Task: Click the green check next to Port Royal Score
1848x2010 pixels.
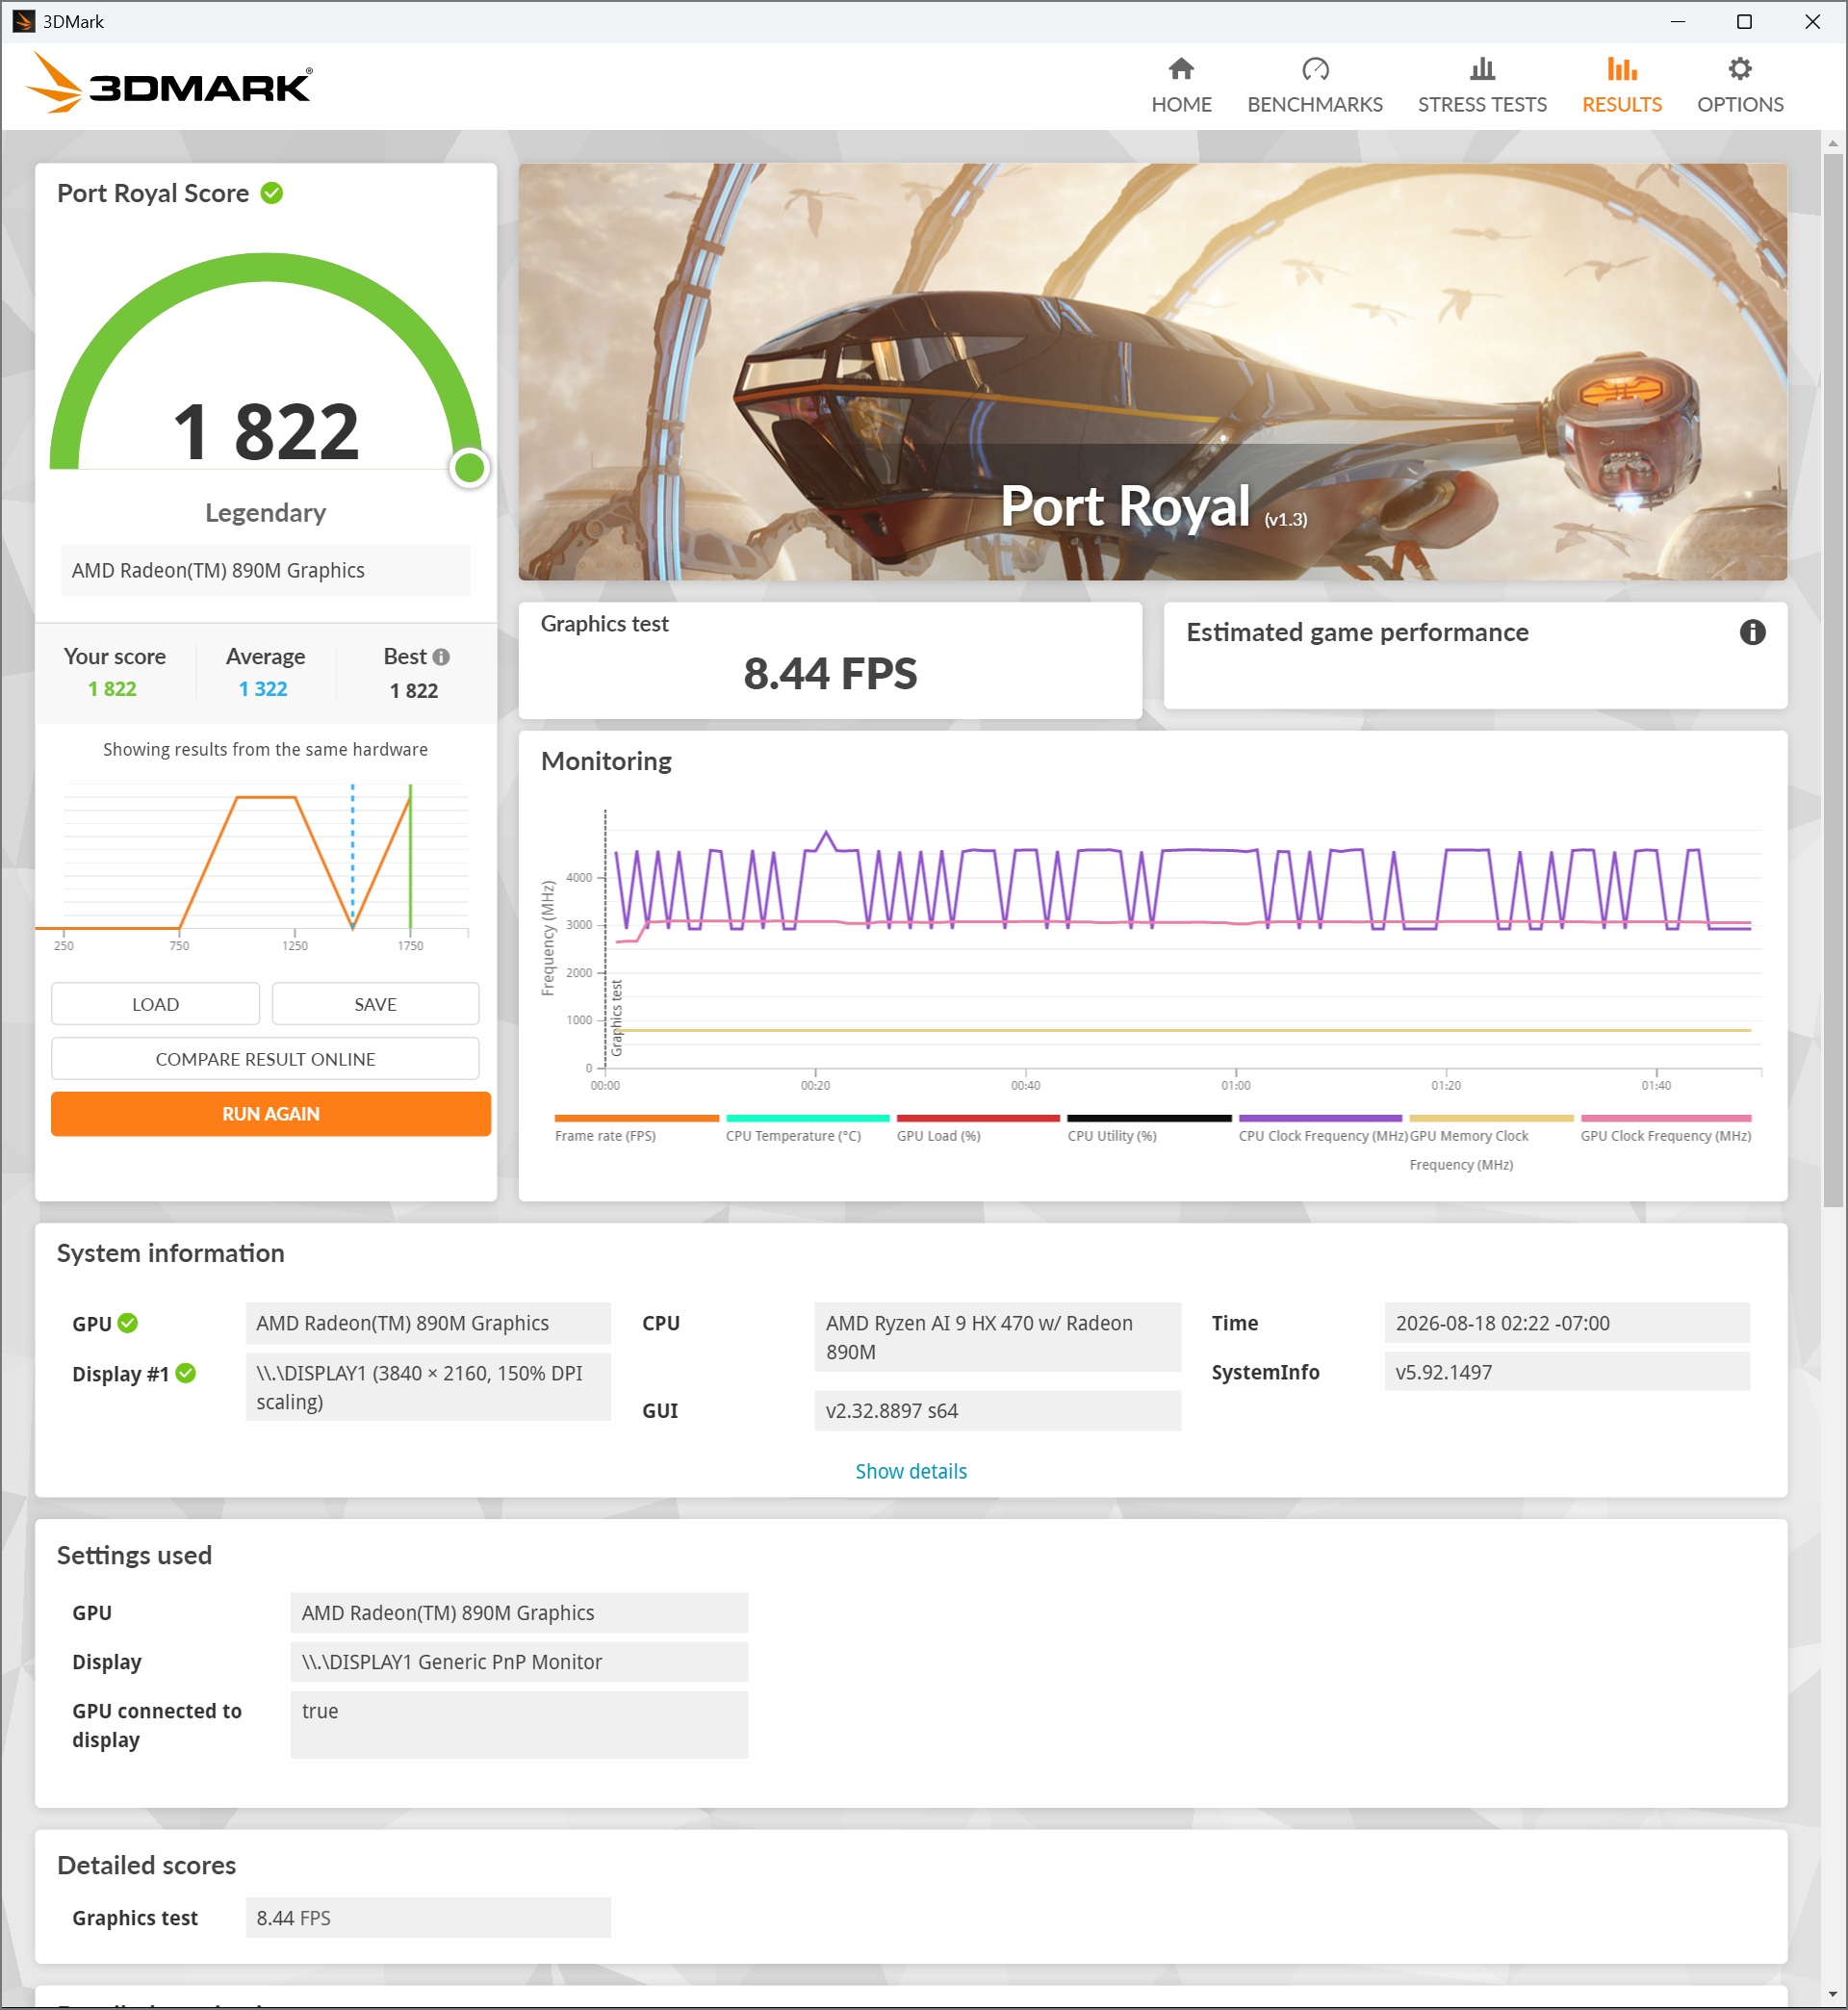Action: (272, 193)
